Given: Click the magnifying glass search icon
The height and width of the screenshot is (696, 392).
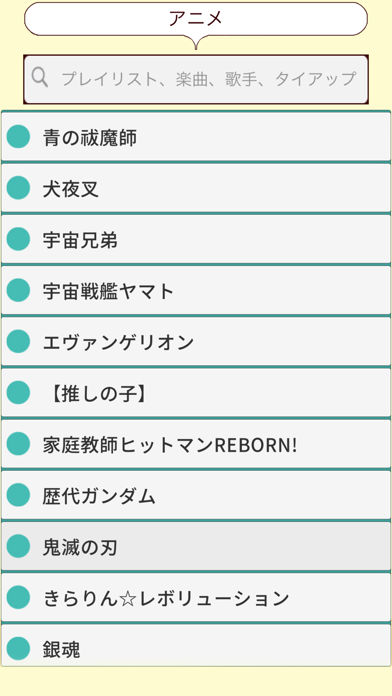Looking at the screenshot, I should [40, 78].
